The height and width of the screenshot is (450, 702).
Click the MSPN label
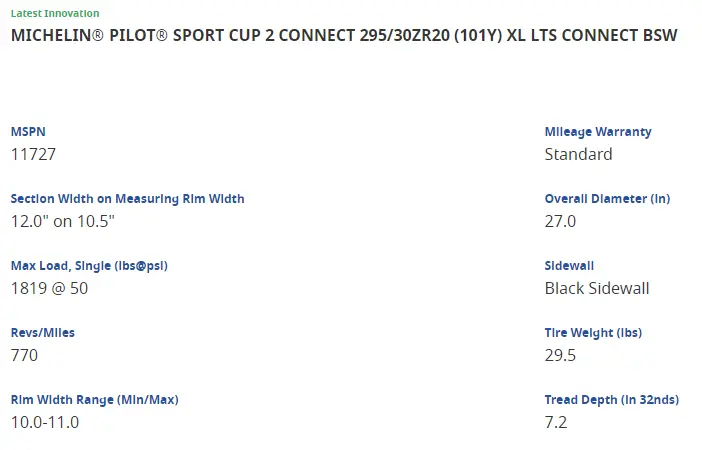pos(28,132)
